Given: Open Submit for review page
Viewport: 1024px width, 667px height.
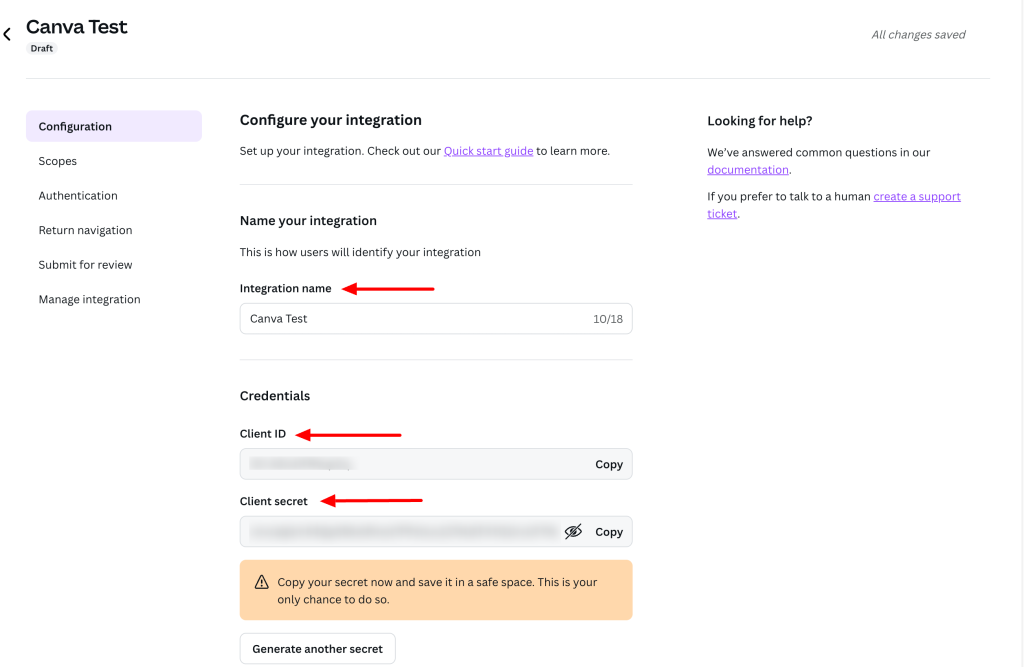Looking at the screenshot, I should point(85,265).
